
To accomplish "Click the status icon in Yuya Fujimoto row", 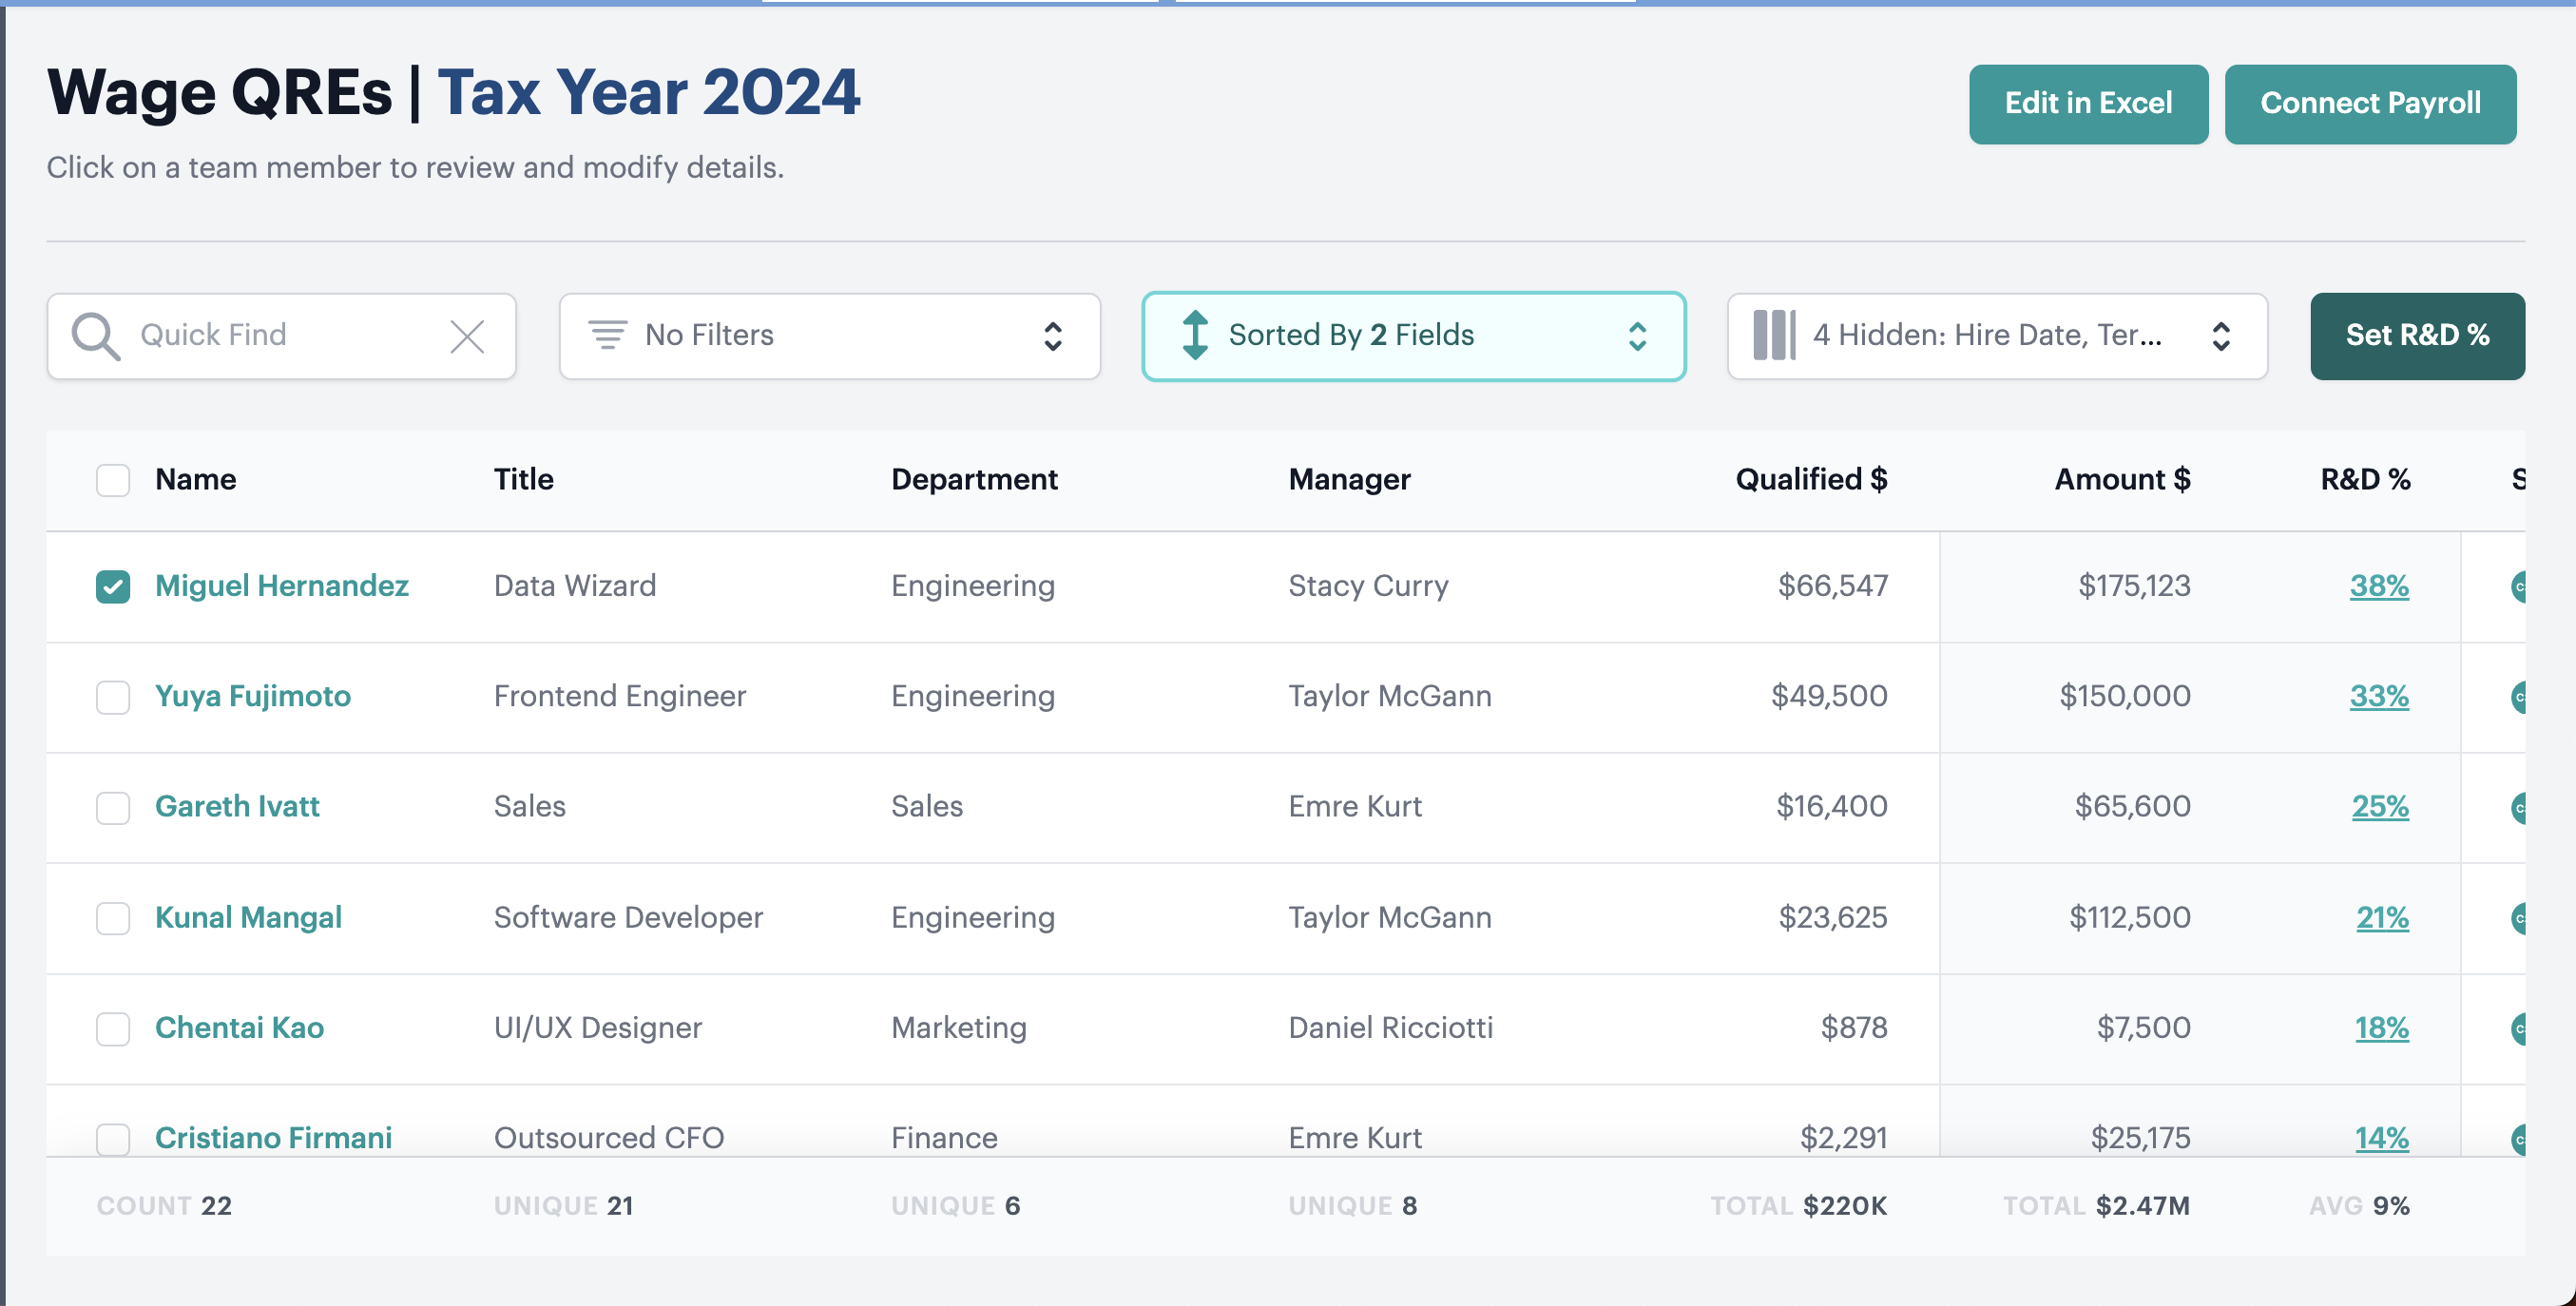I will coord(2519,697).
